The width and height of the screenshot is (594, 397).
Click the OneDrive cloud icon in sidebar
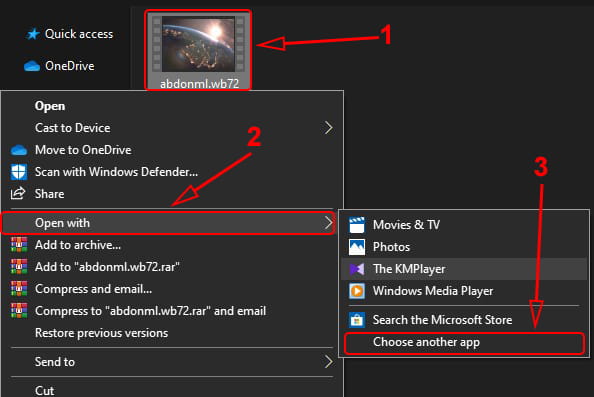tap(32, 66)
